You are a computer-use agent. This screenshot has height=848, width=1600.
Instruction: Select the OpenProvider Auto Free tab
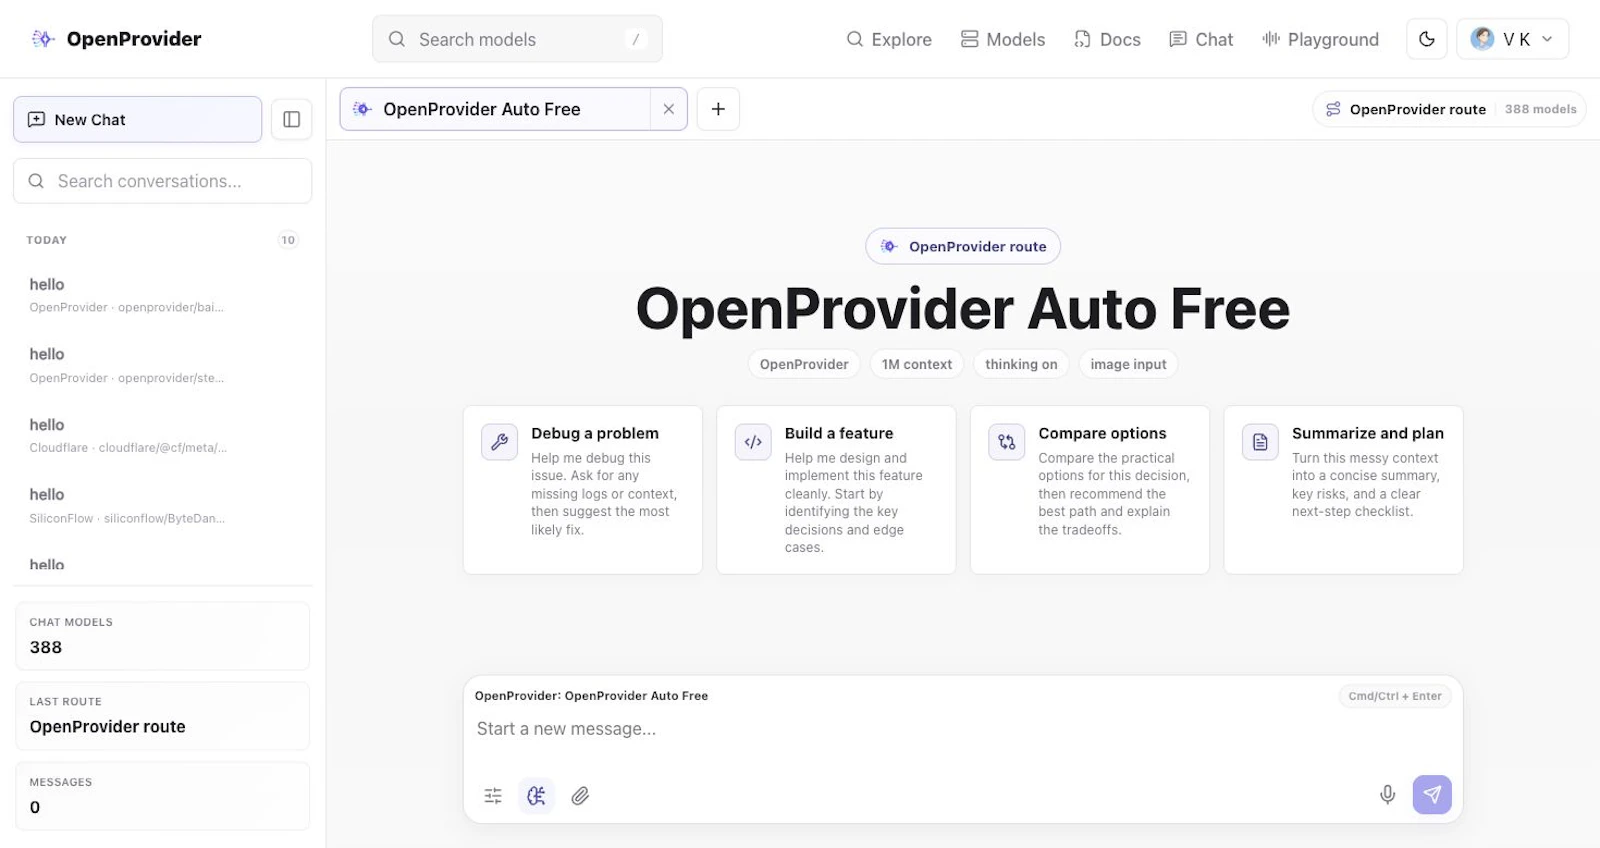[495, 109]
